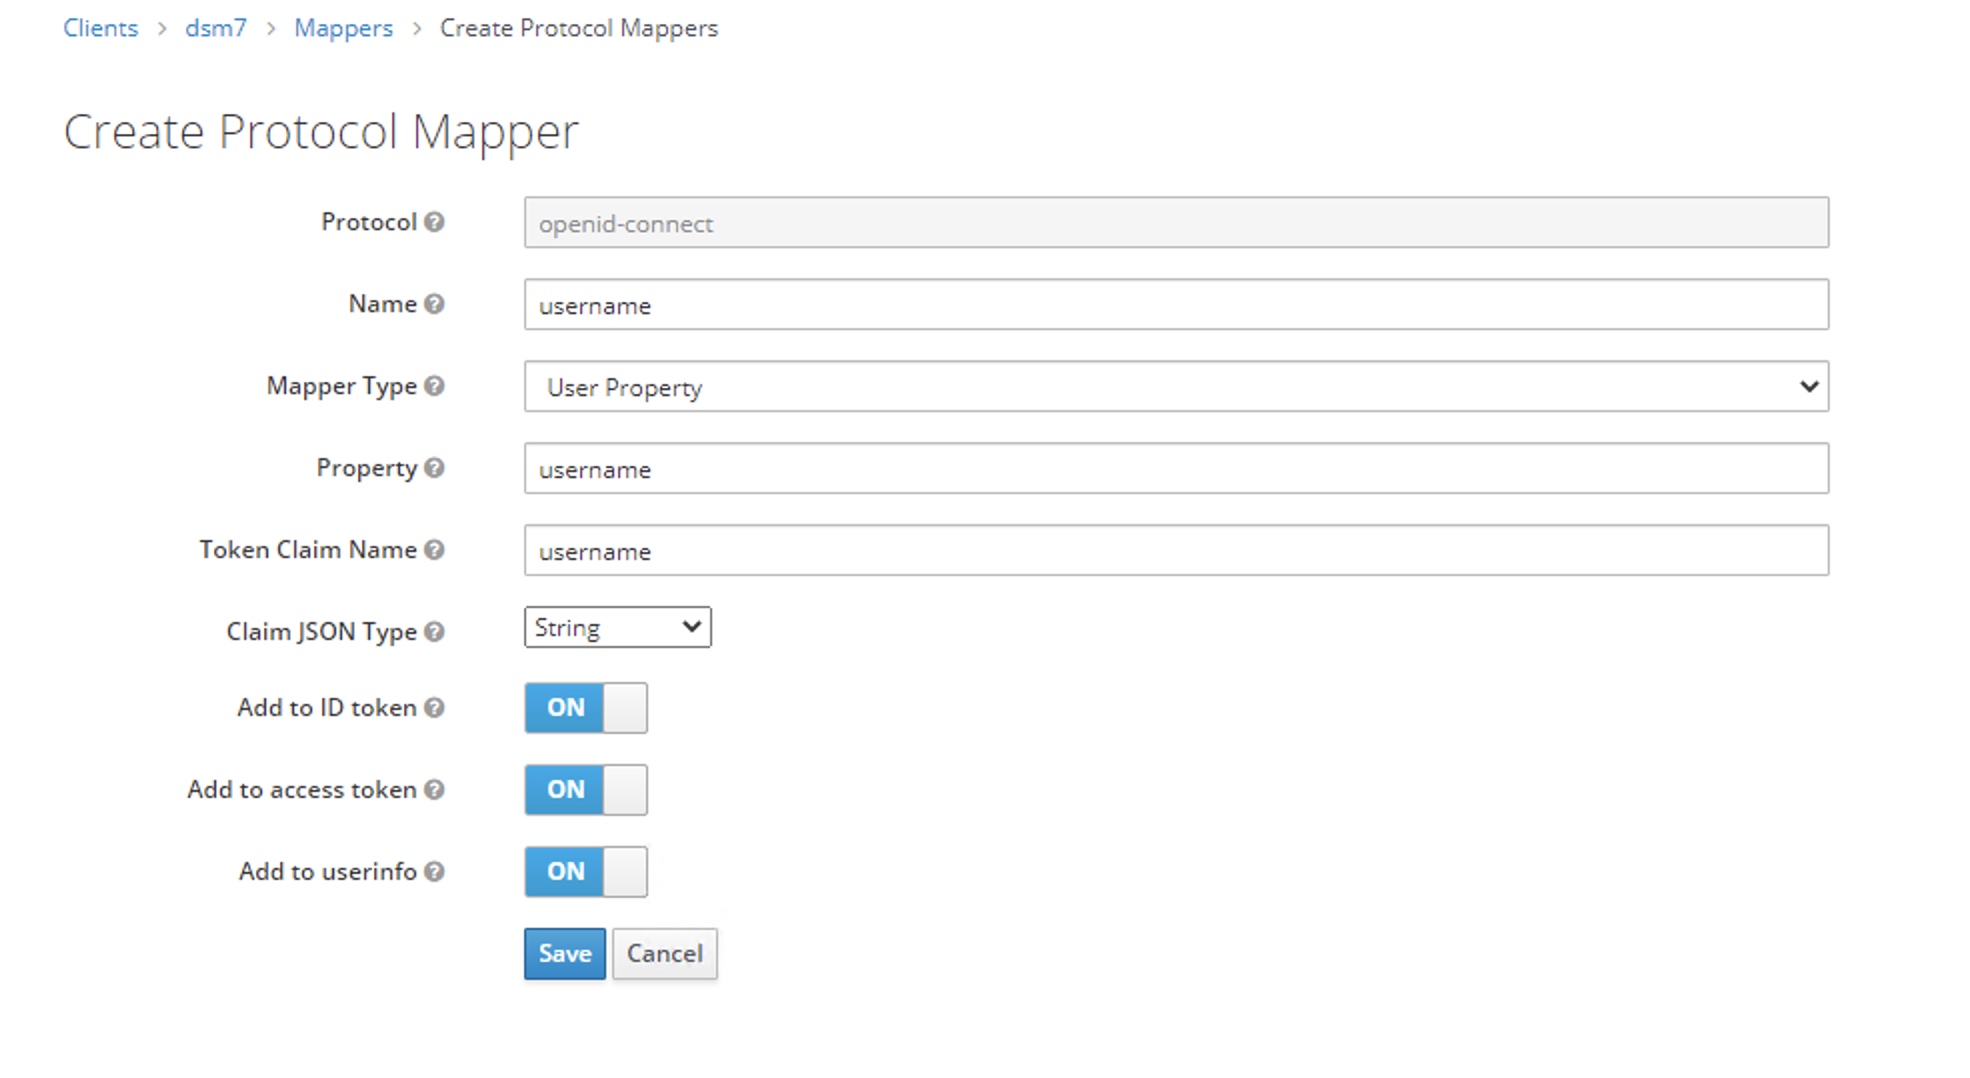Click the help icon for Add to access token
1970x1078 pixels.
(x=434, y=790)
